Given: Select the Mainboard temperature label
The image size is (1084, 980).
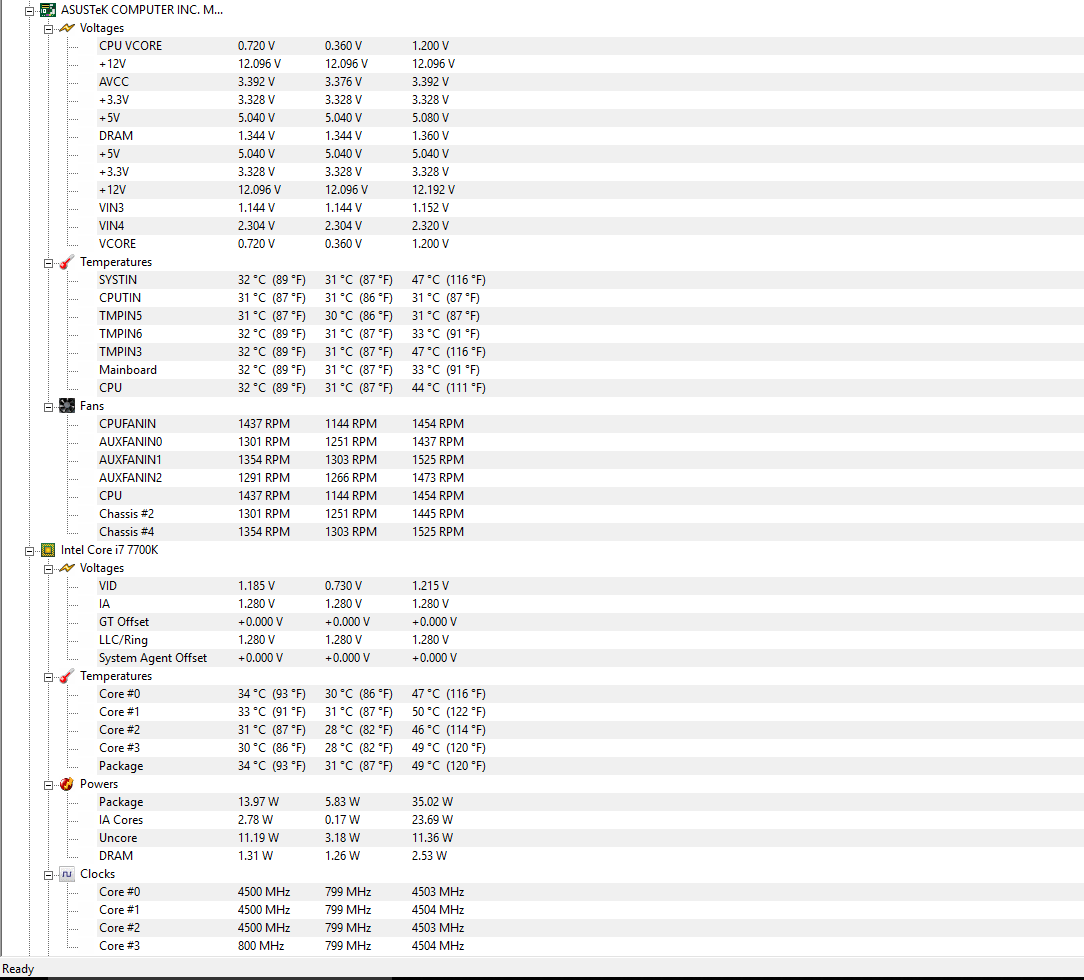Looking at the screenshot, I should pos(128,370).
